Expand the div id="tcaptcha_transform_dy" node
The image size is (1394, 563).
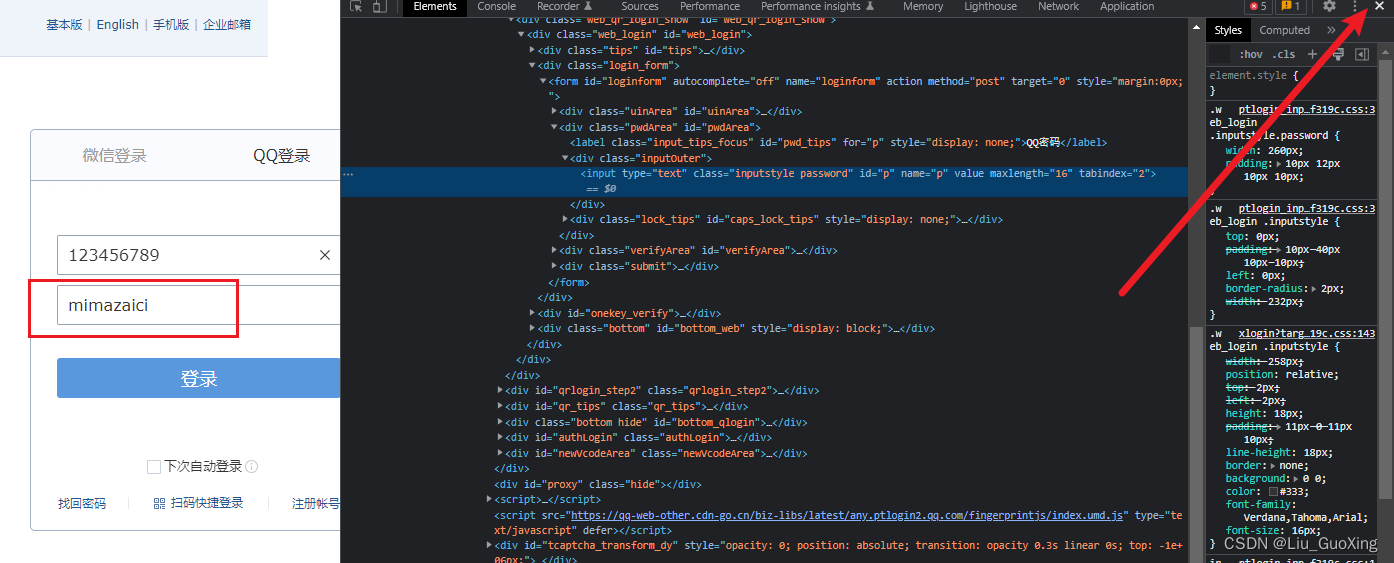pos(489,545)
